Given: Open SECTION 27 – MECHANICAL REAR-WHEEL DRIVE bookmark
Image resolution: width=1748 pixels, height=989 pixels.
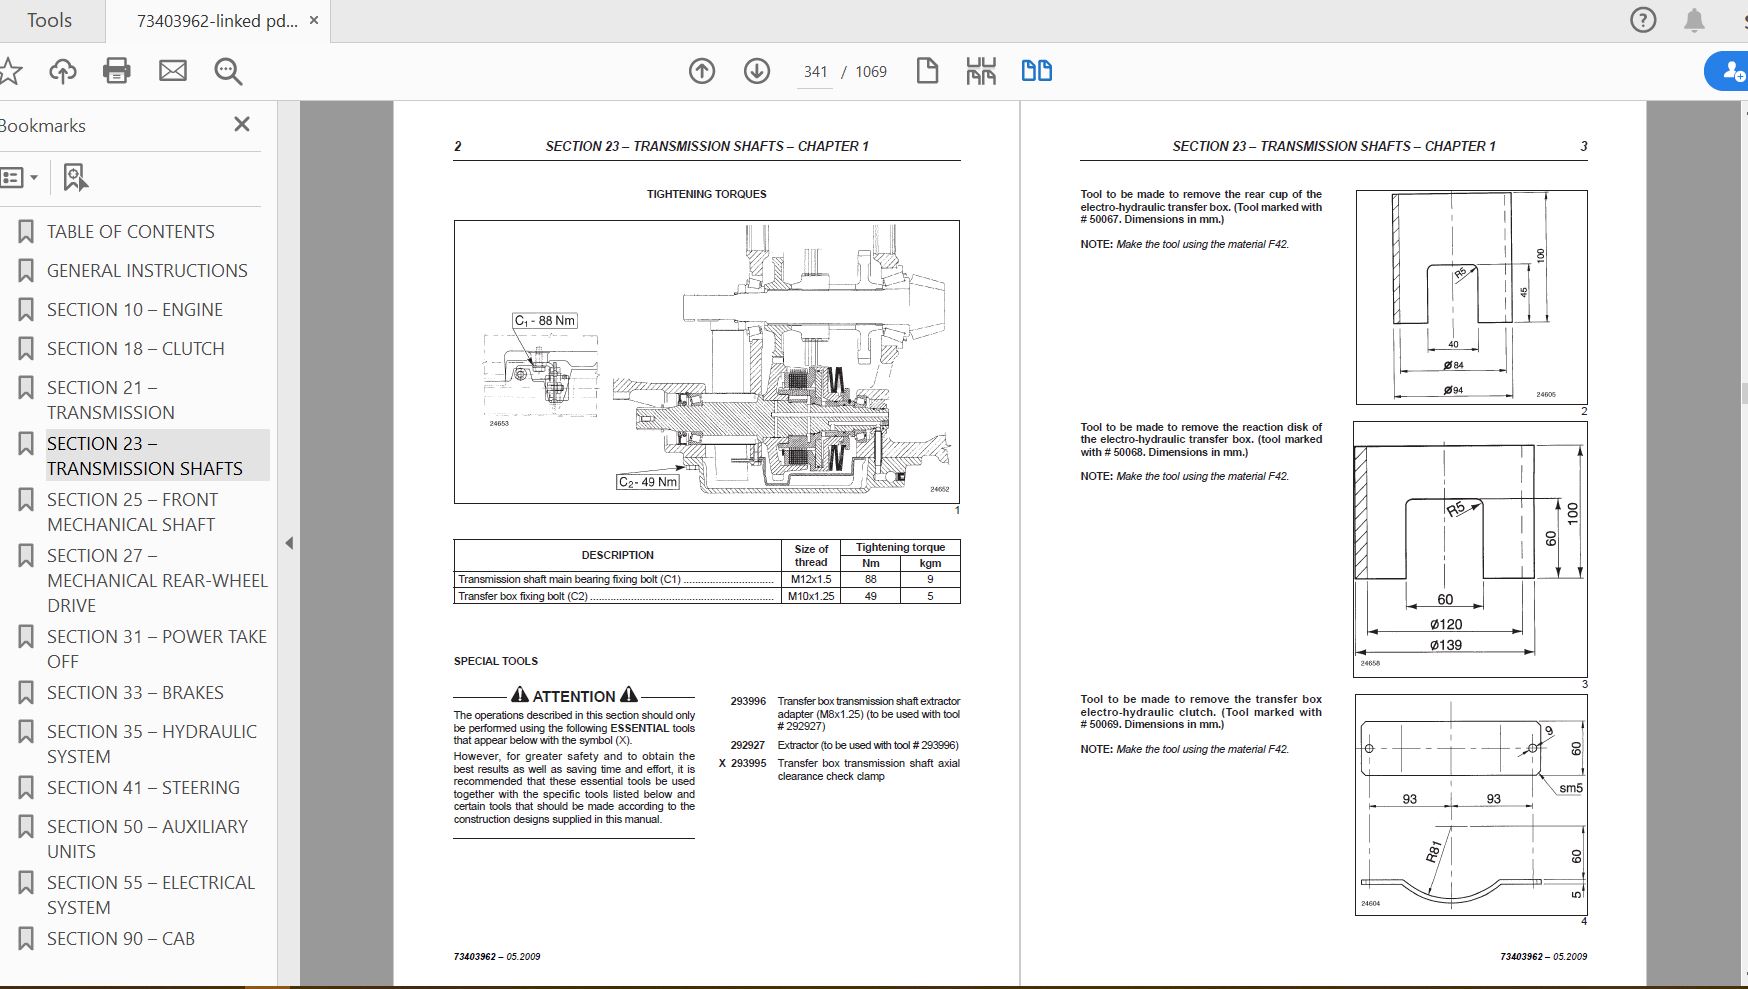Looking at the screenshot, I should (157, 580).
